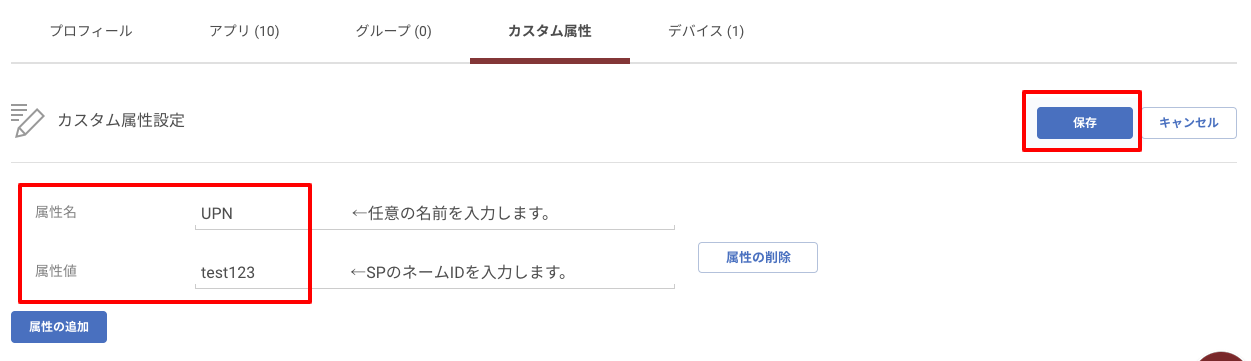
Task: Click the 属性名 label text
Action: [56, 213]
